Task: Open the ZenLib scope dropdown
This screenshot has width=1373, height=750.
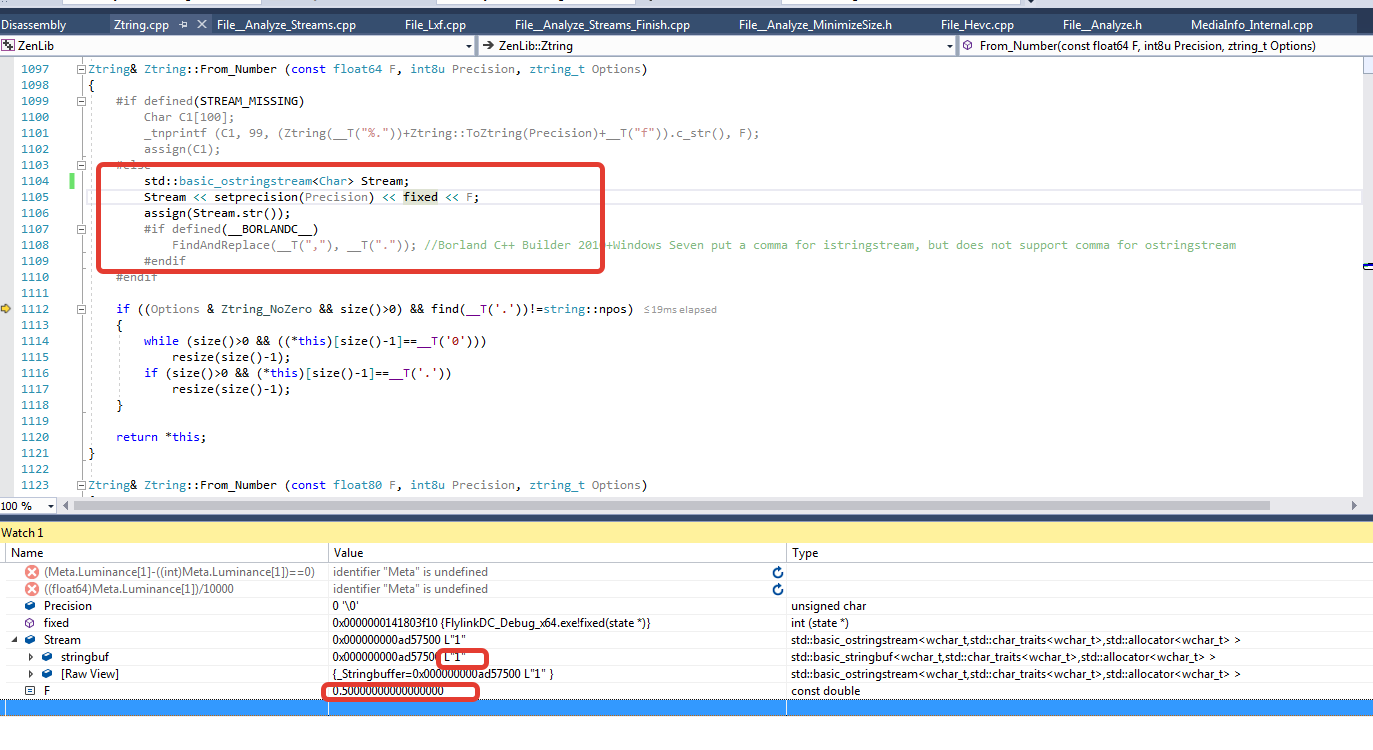Action: (469, 45)
